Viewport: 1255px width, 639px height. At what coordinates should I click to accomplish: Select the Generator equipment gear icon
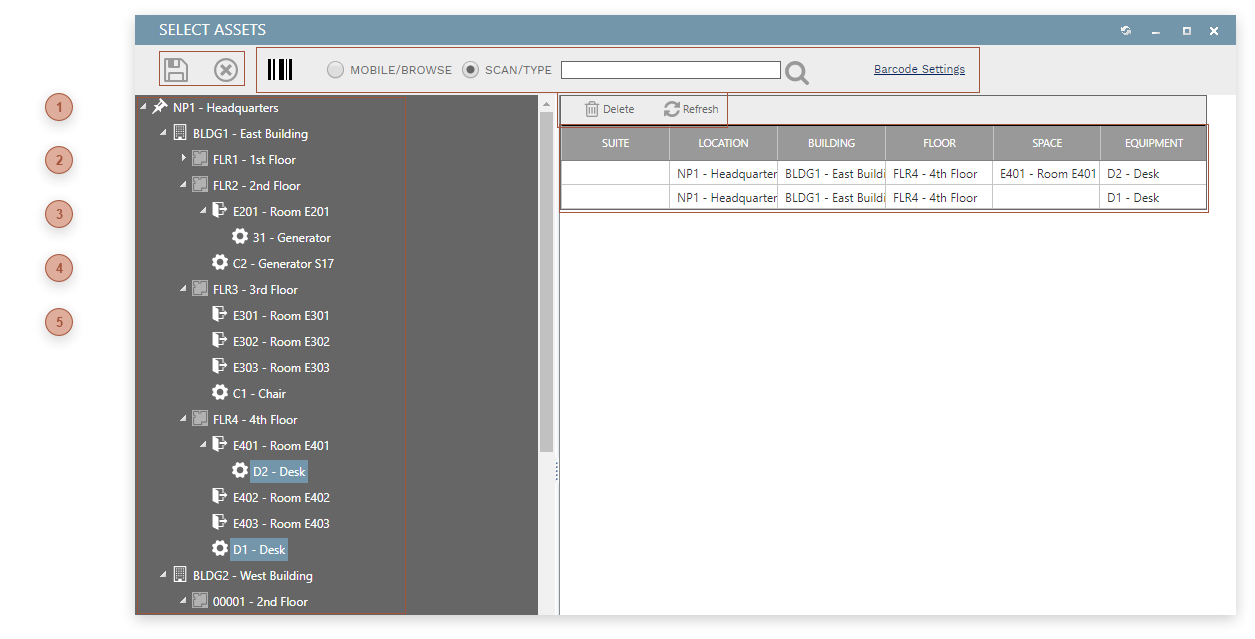240,237
